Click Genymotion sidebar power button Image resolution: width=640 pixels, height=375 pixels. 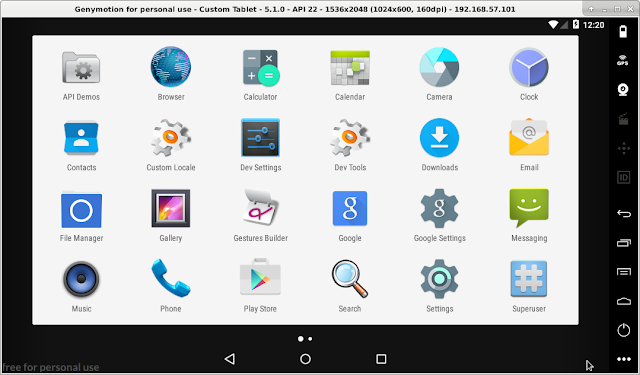624,330
